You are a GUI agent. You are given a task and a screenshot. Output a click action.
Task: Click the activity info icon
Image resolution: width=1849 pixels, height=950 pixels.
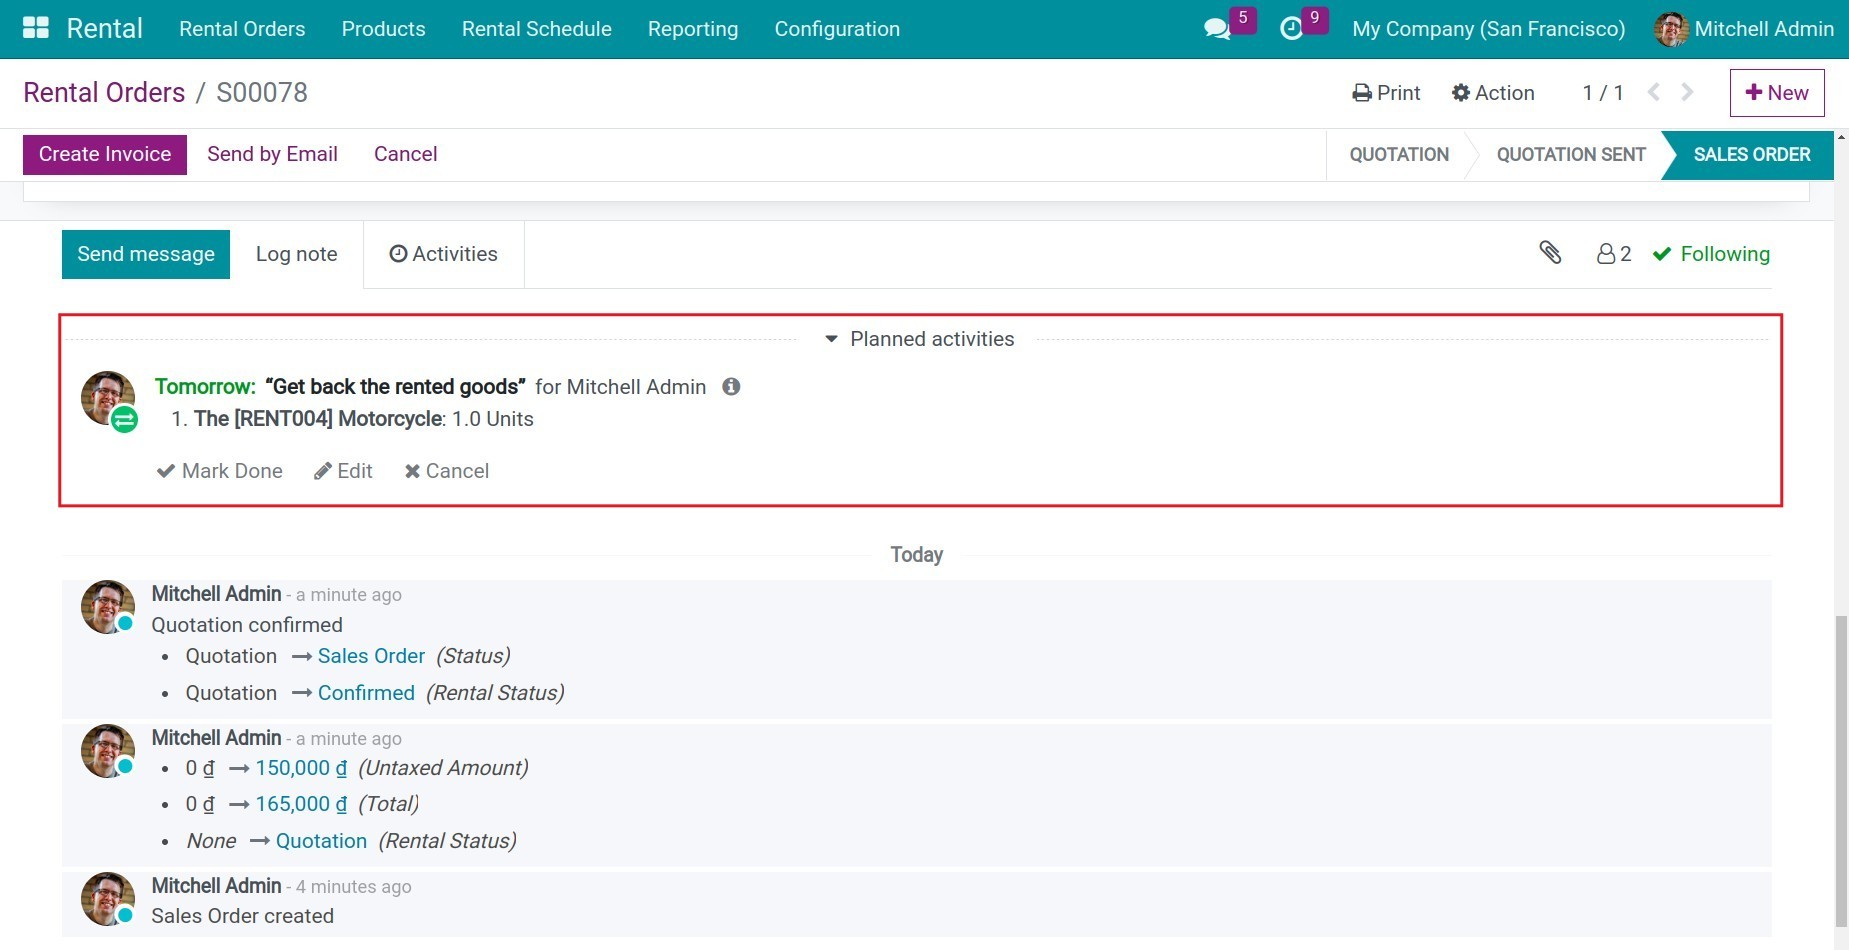point(731,386)
